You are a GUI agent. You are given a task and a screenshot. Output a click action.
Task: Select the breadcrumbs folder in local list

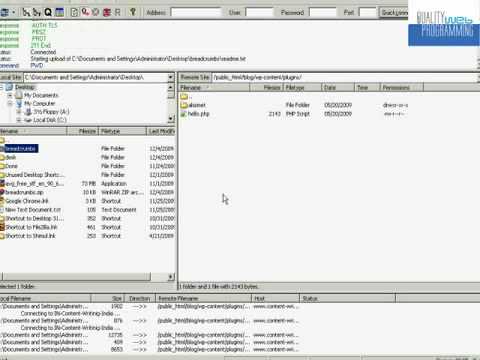click(x=21, y=149)
